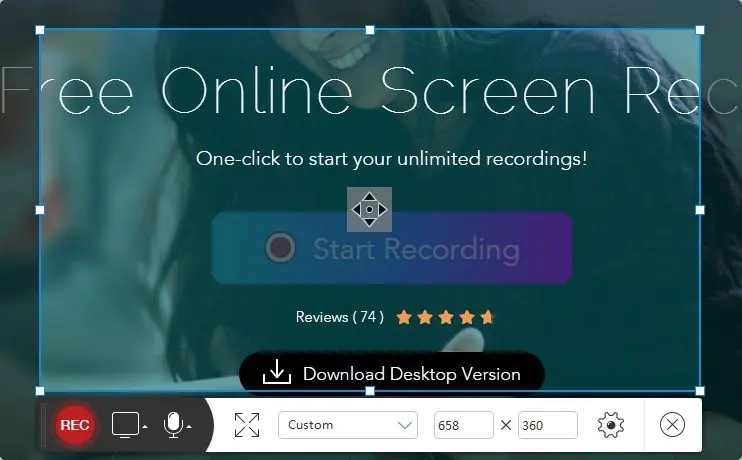Click the bottom-right corner selection handle

coord(700,391)
